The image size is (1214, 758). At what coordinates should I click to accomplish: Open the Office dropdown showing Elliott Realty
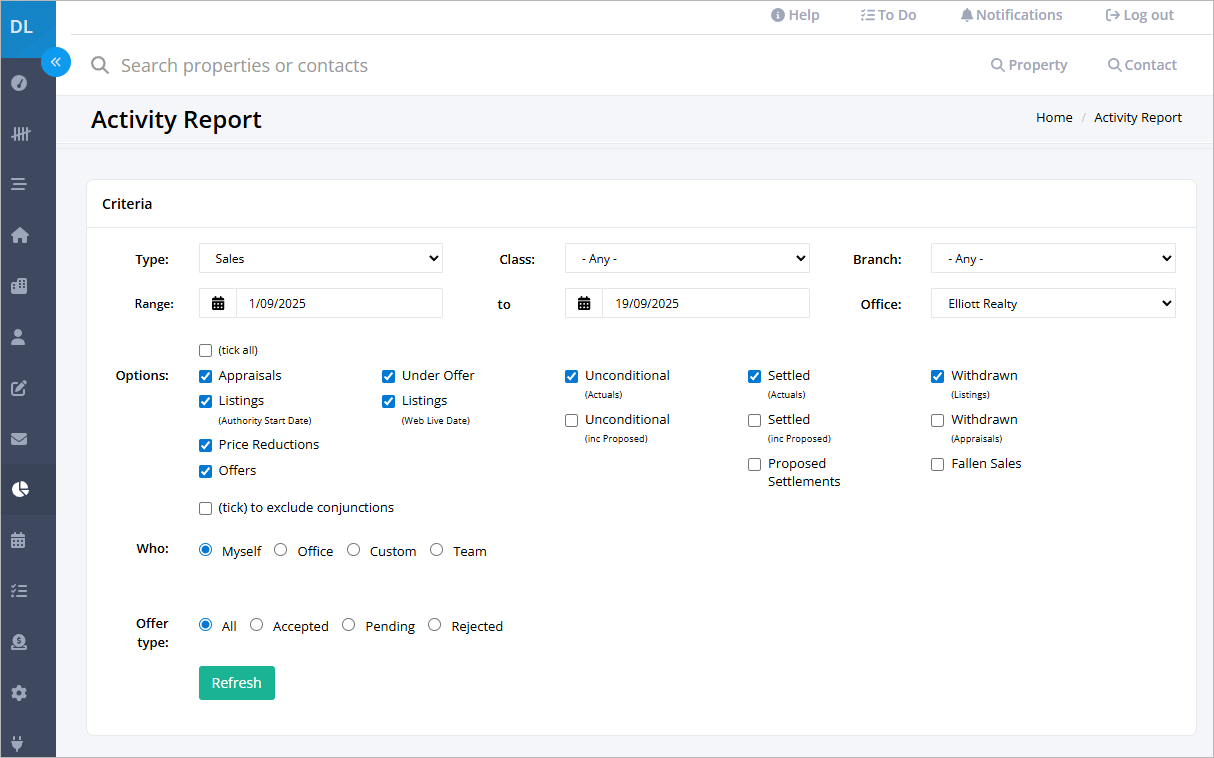1053,303
